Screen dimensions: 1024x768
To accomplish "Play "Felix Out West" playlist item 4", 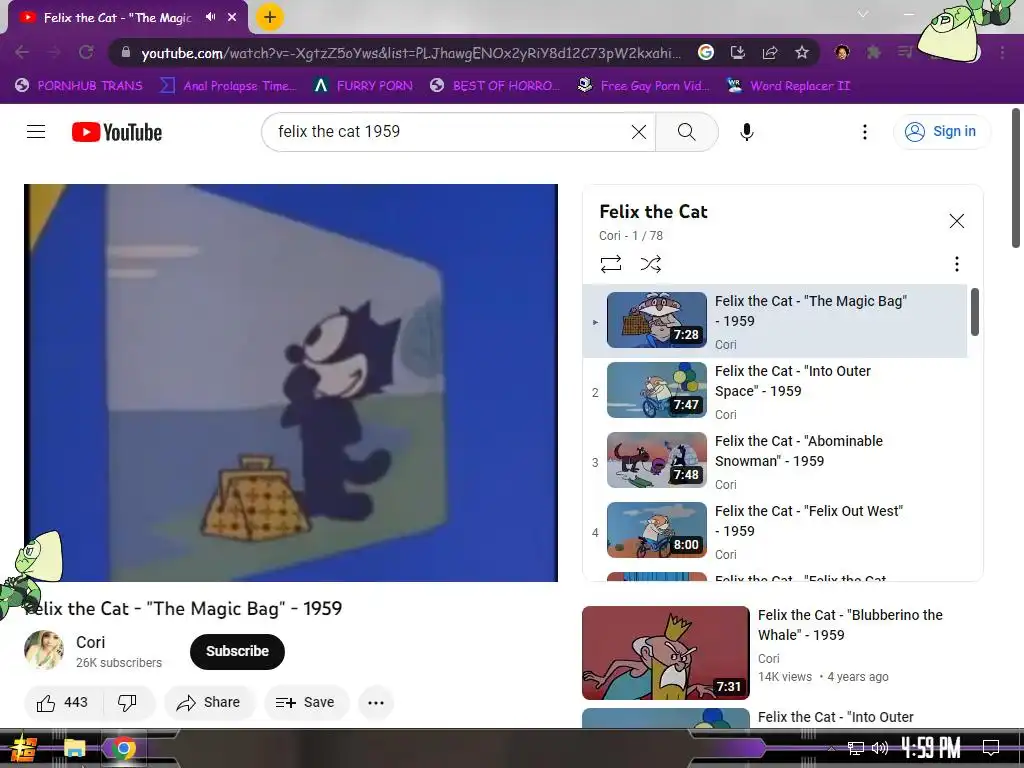I will (x=775, y=530).
